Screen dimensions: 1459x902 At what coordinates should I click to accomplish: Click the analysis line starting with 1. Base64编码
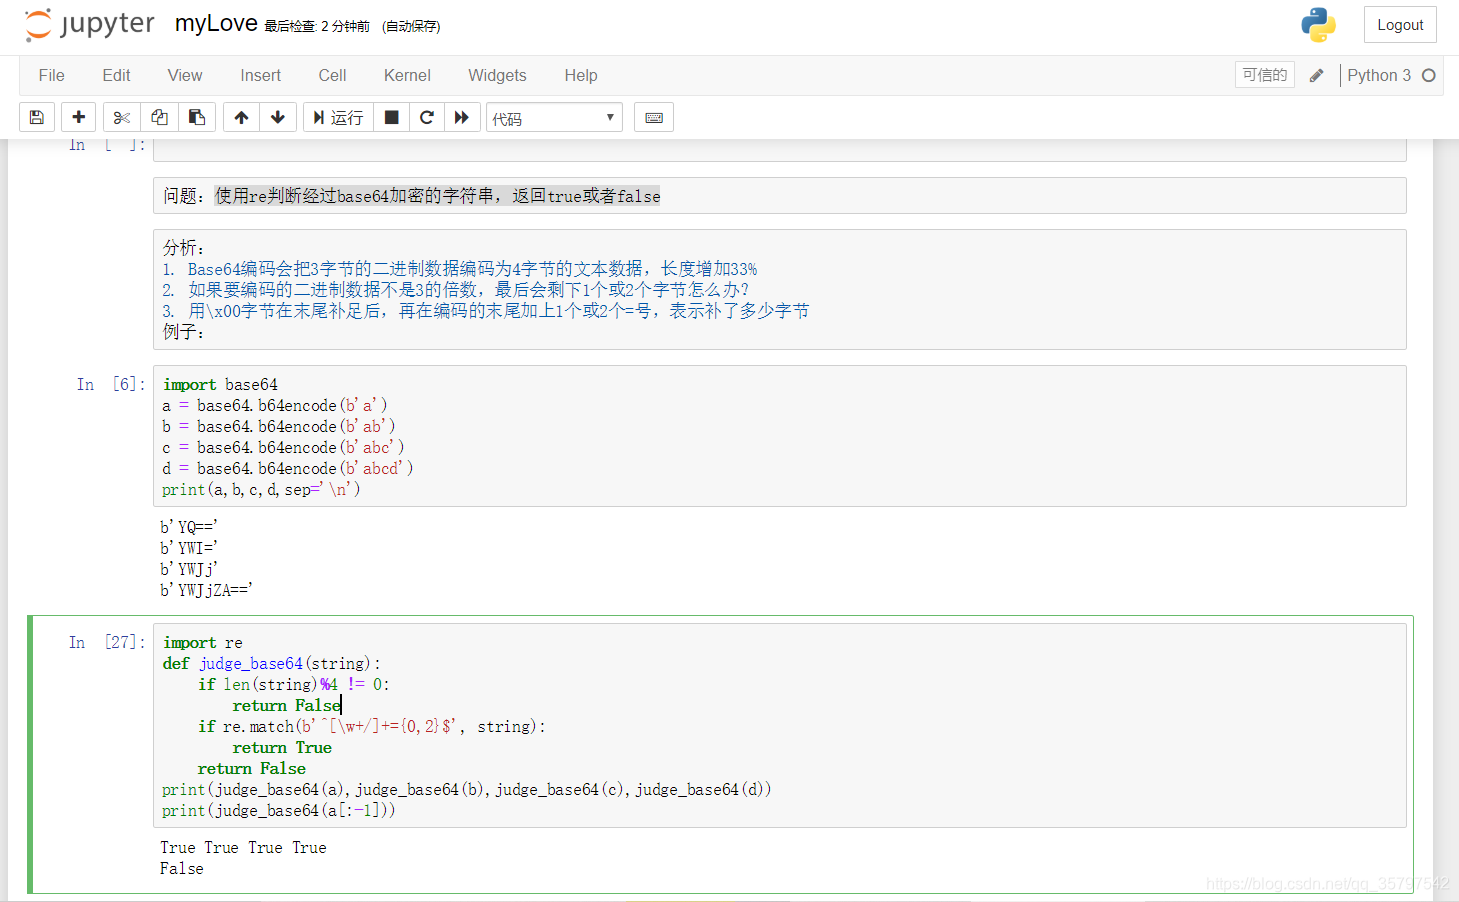coord(460,269)
